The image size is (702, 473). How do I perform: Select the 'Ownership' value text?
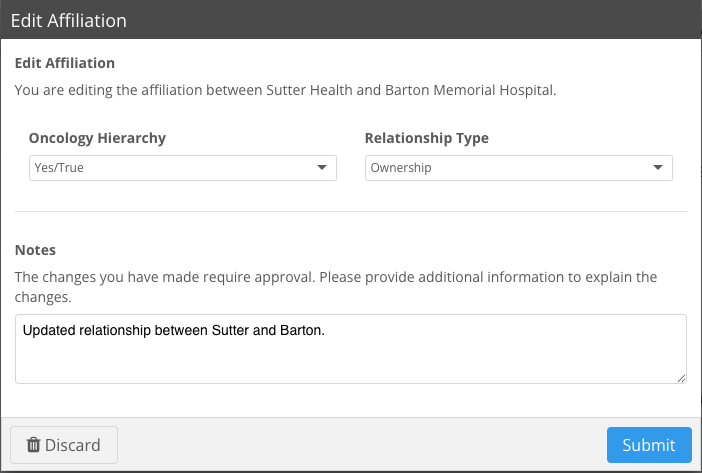point(401,168)
